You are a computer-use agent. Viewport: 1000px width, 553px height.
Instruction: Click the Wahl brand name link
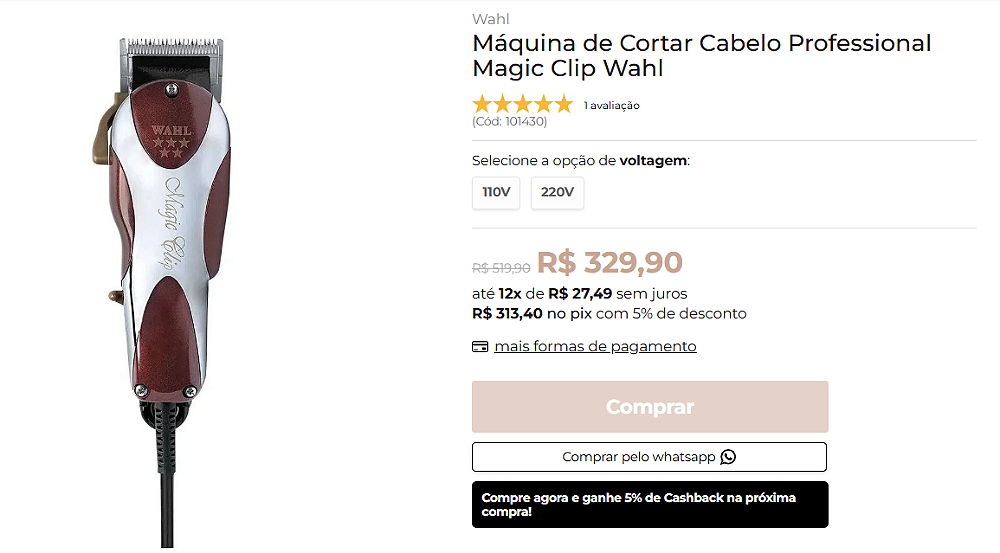point(490,19)
